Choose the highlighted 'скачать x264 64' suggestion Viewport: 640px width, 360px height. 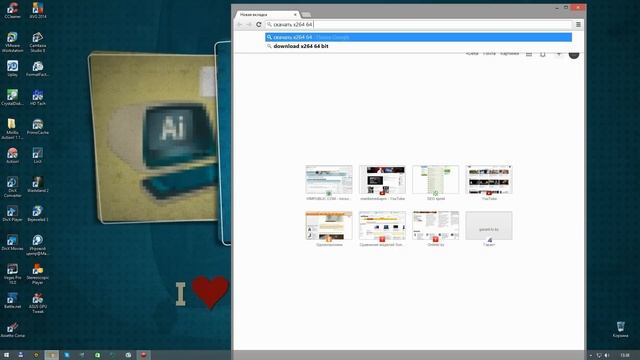418,37
